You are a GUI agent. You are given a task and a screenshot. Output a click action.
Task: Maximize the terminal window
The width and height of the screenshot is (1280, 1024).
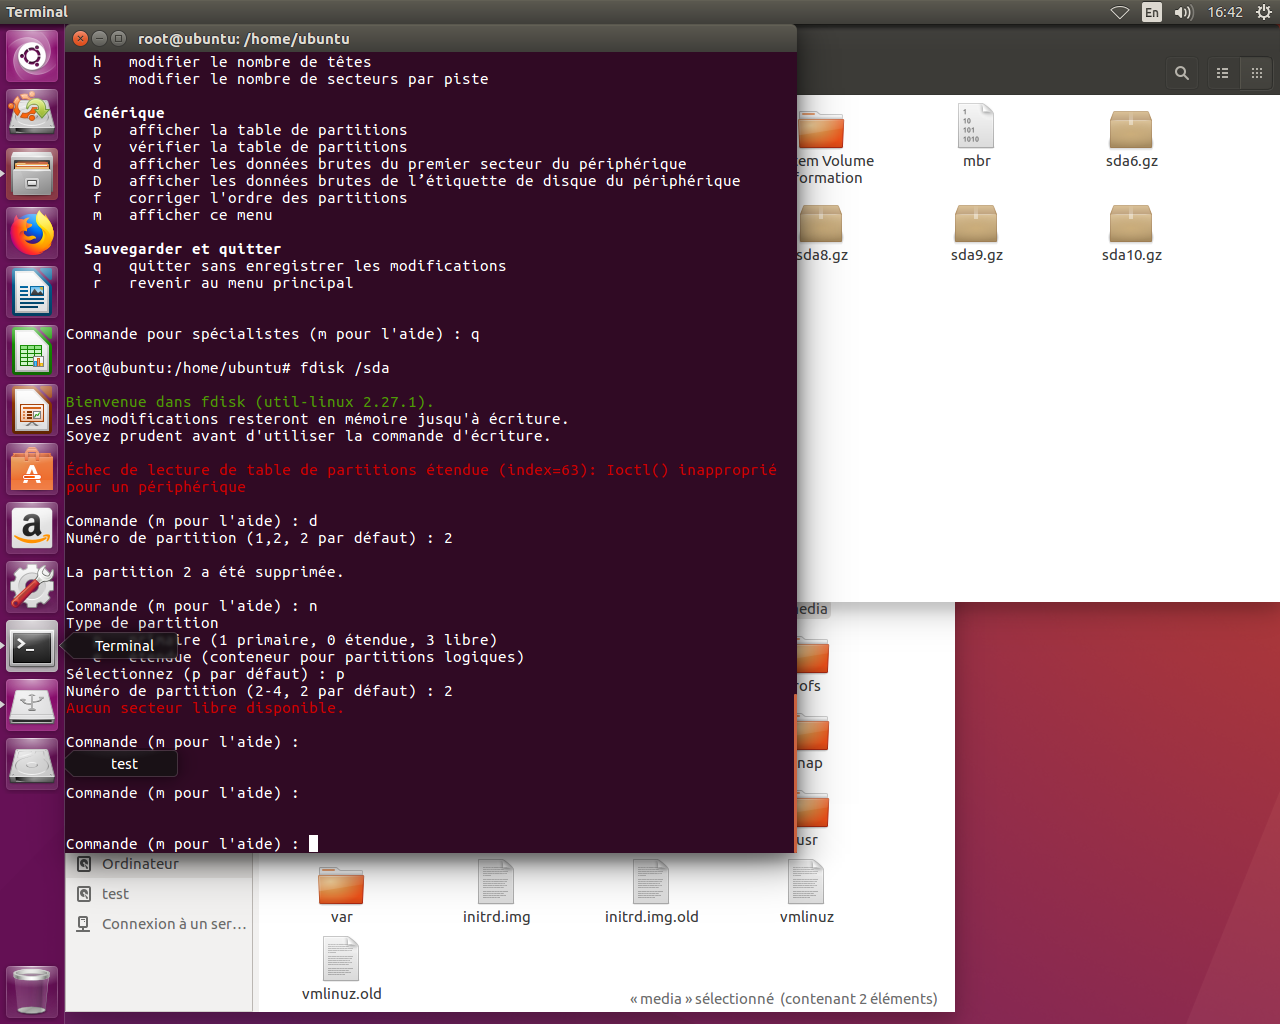click(x=118, y=38)
